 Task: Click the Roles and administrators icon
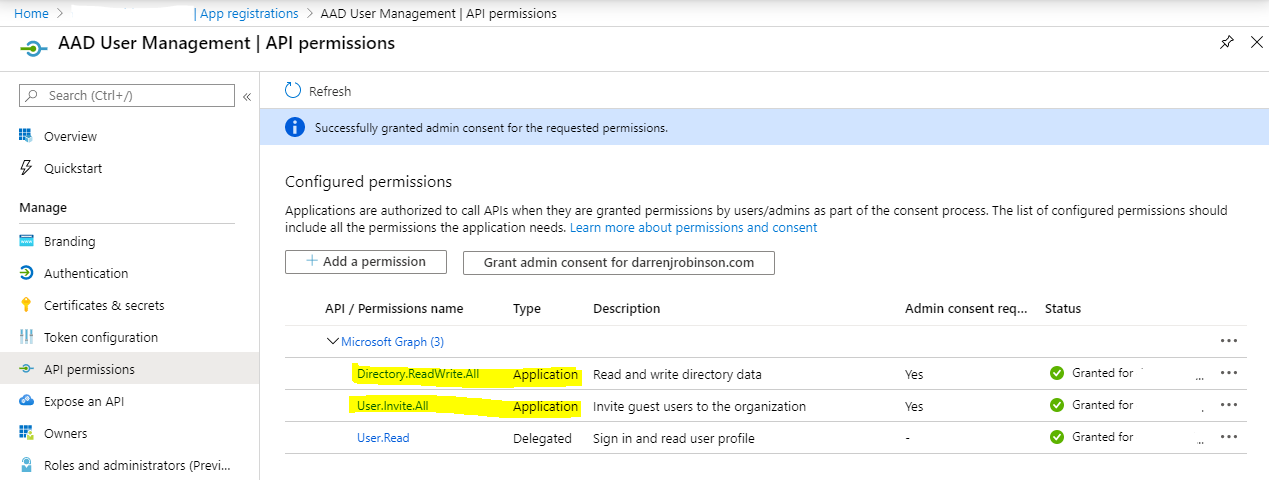pos(26,465)
